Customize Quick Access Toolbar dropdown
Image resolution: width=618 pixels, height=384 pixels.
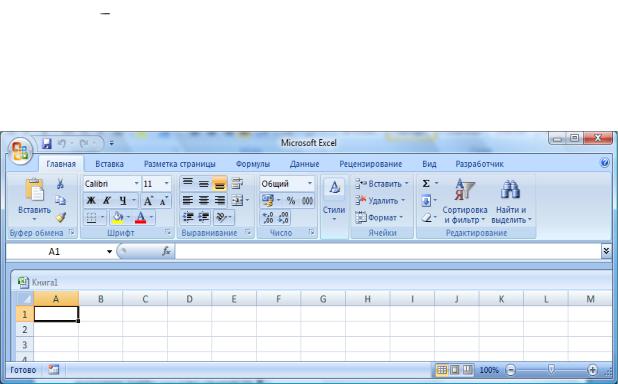[x=112, y=144]
